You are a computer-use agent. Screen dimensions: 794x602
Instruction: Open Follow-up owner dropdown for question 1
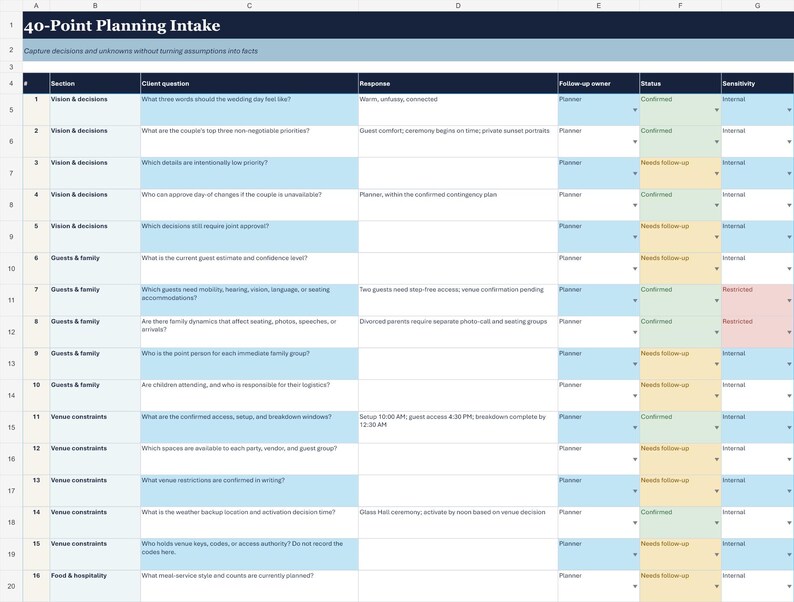pos(635,110)
